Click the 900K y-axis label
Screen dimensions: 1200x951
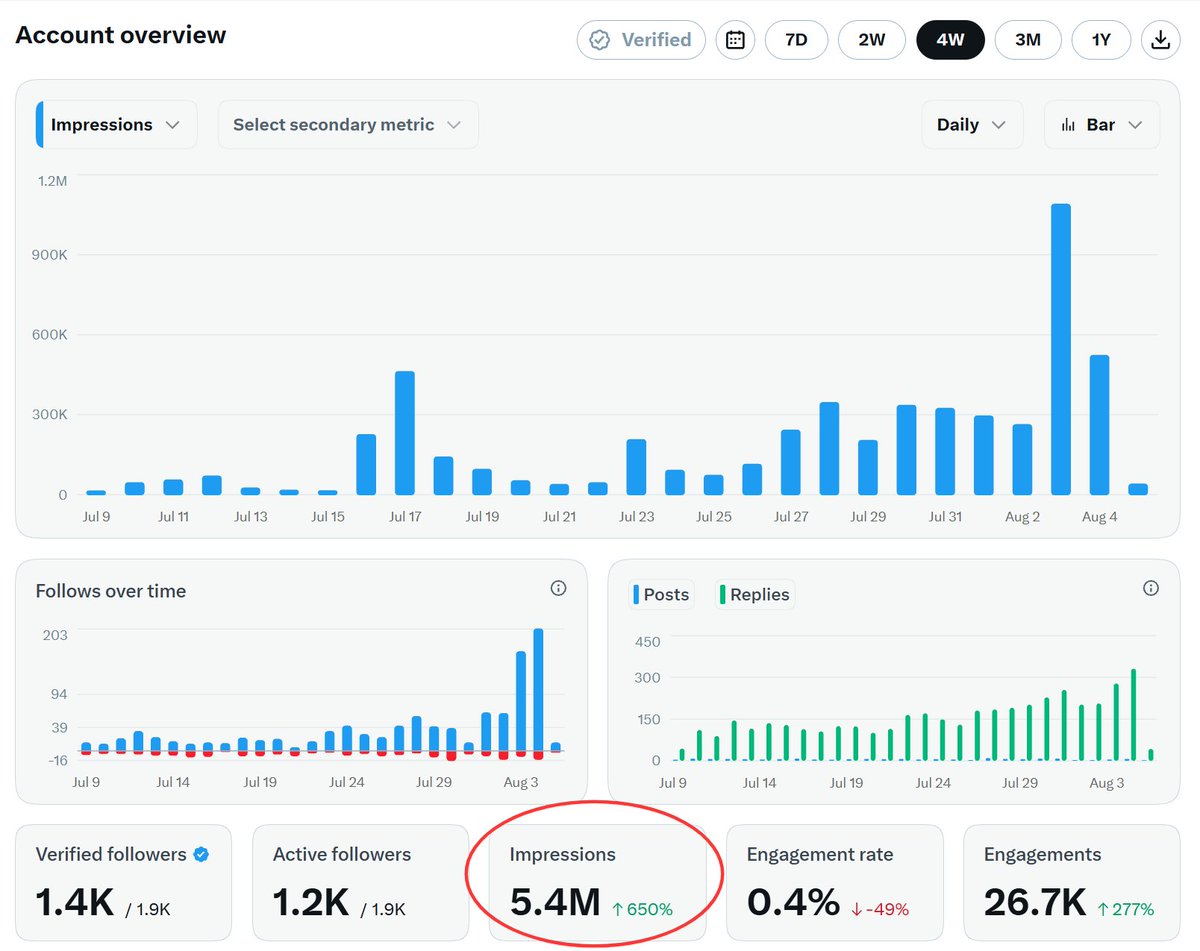point(49,255)
